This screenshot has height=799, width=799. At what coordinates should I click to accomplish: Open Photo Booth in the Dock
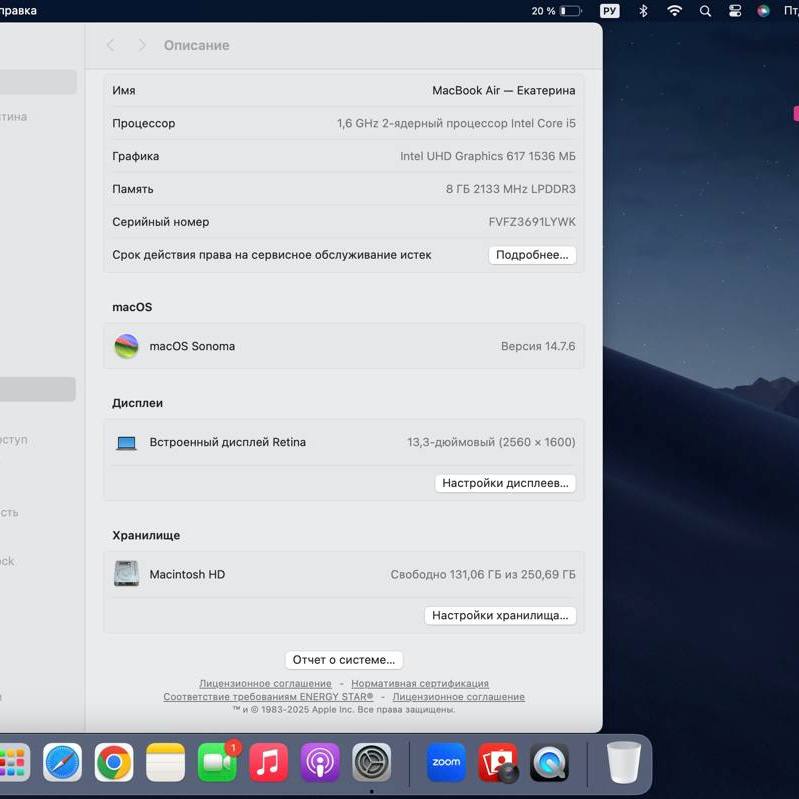tap(498, 762)
